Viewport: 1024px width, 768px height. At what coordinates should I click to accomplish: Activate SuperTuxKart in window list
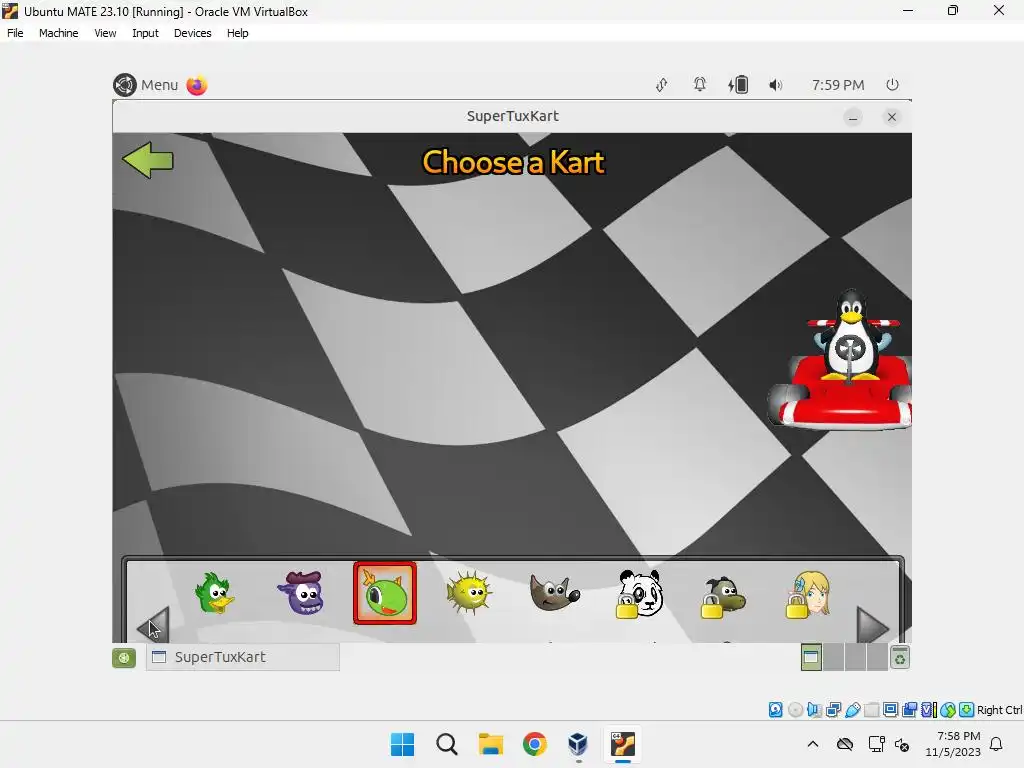click(x=243, y=657)
